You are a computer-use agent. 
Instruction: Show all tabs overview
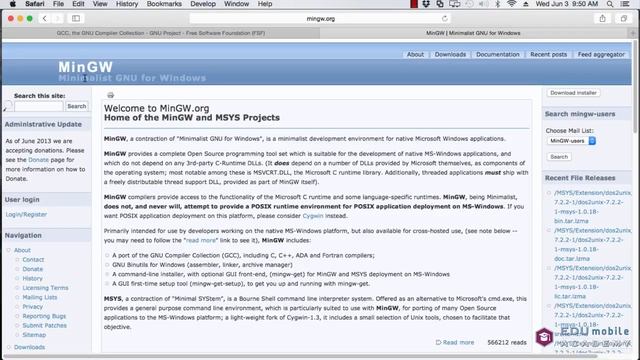[624, 18]
